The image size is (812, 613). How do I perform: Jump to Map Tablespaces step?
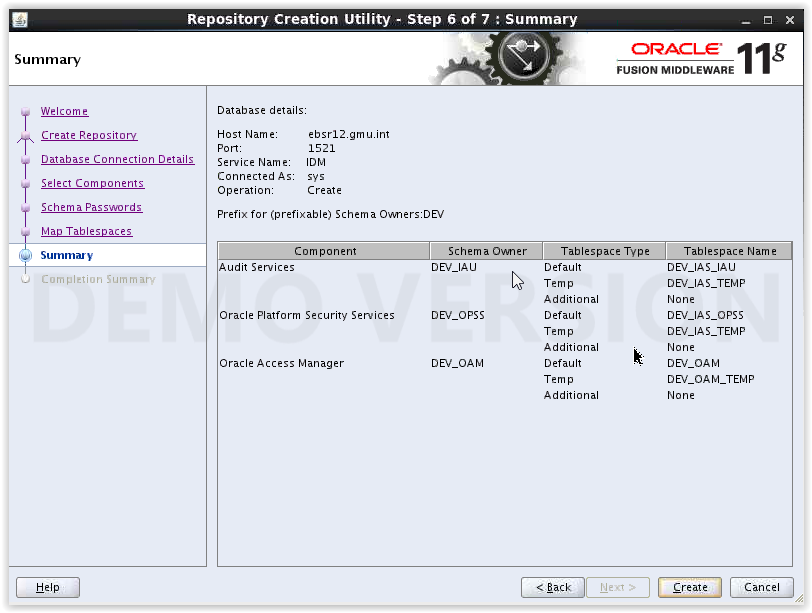[86, 231]
